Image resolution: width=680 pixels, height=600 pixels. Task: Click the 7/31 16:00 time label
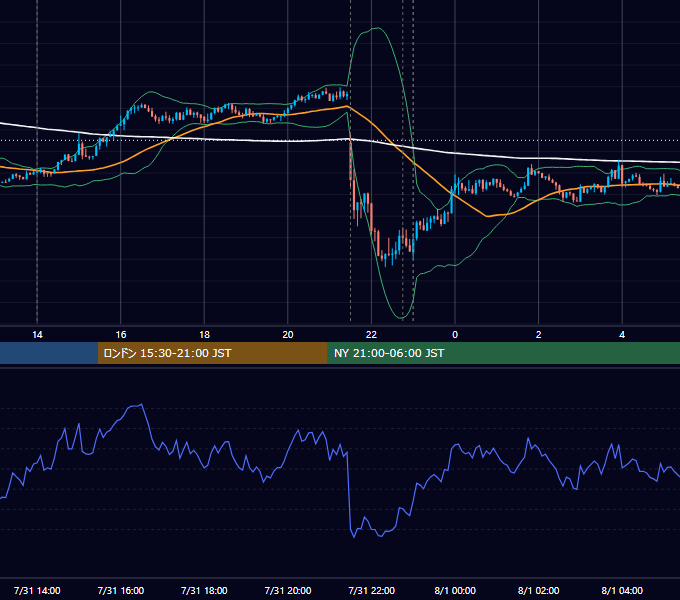pos(121,590)
